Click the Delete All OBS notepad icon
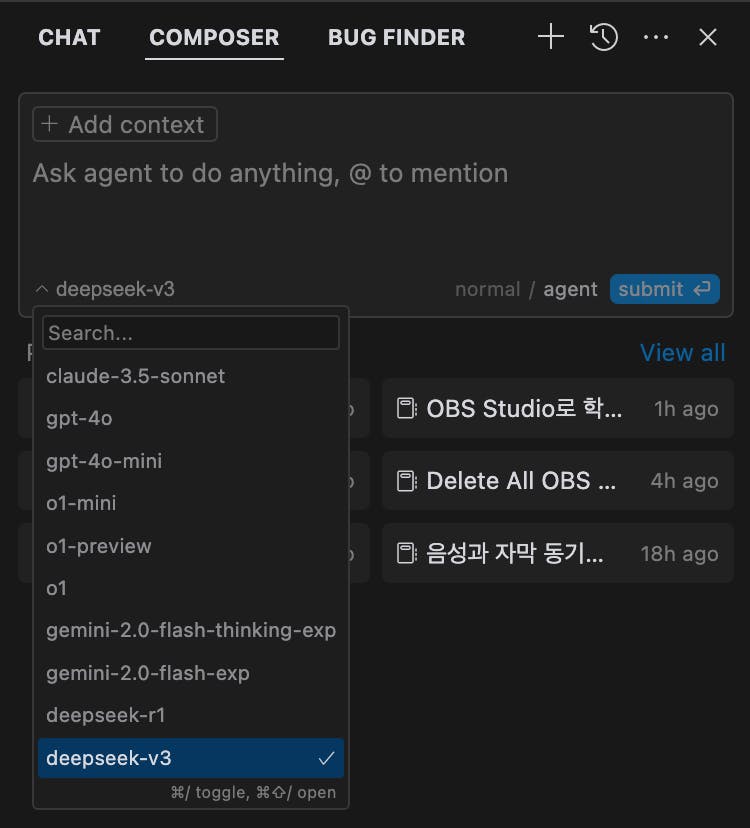This screenshot has width=750, height=828. tap(406, 481)
